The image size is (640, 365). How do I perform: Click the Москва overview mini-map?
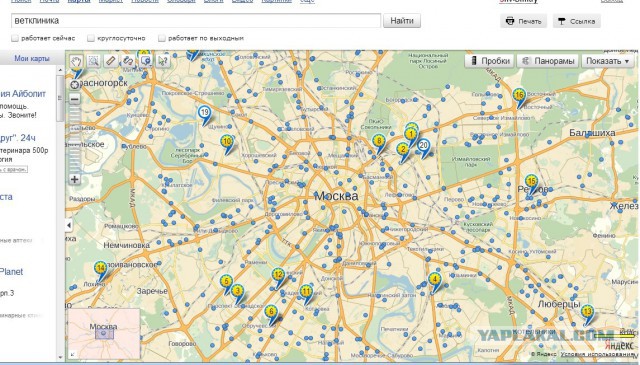[x=104, y=334]
